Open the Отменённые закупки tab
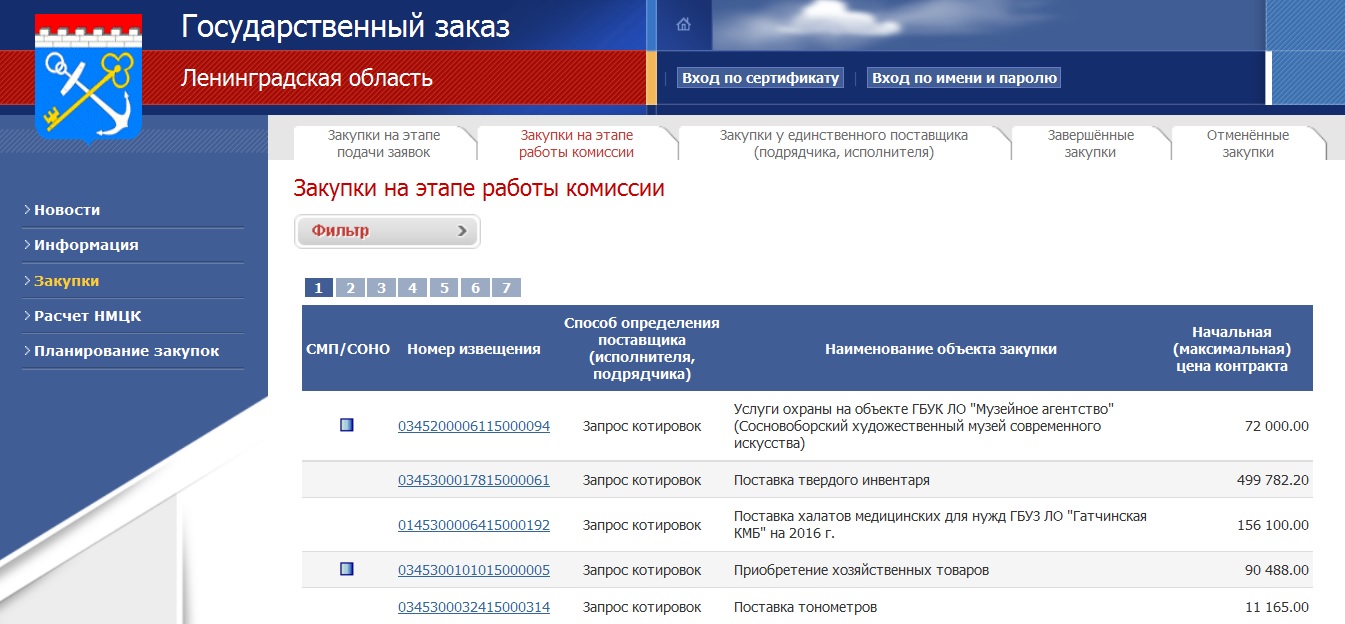This screenshot has height=624, width=1345. point(1247,143)
